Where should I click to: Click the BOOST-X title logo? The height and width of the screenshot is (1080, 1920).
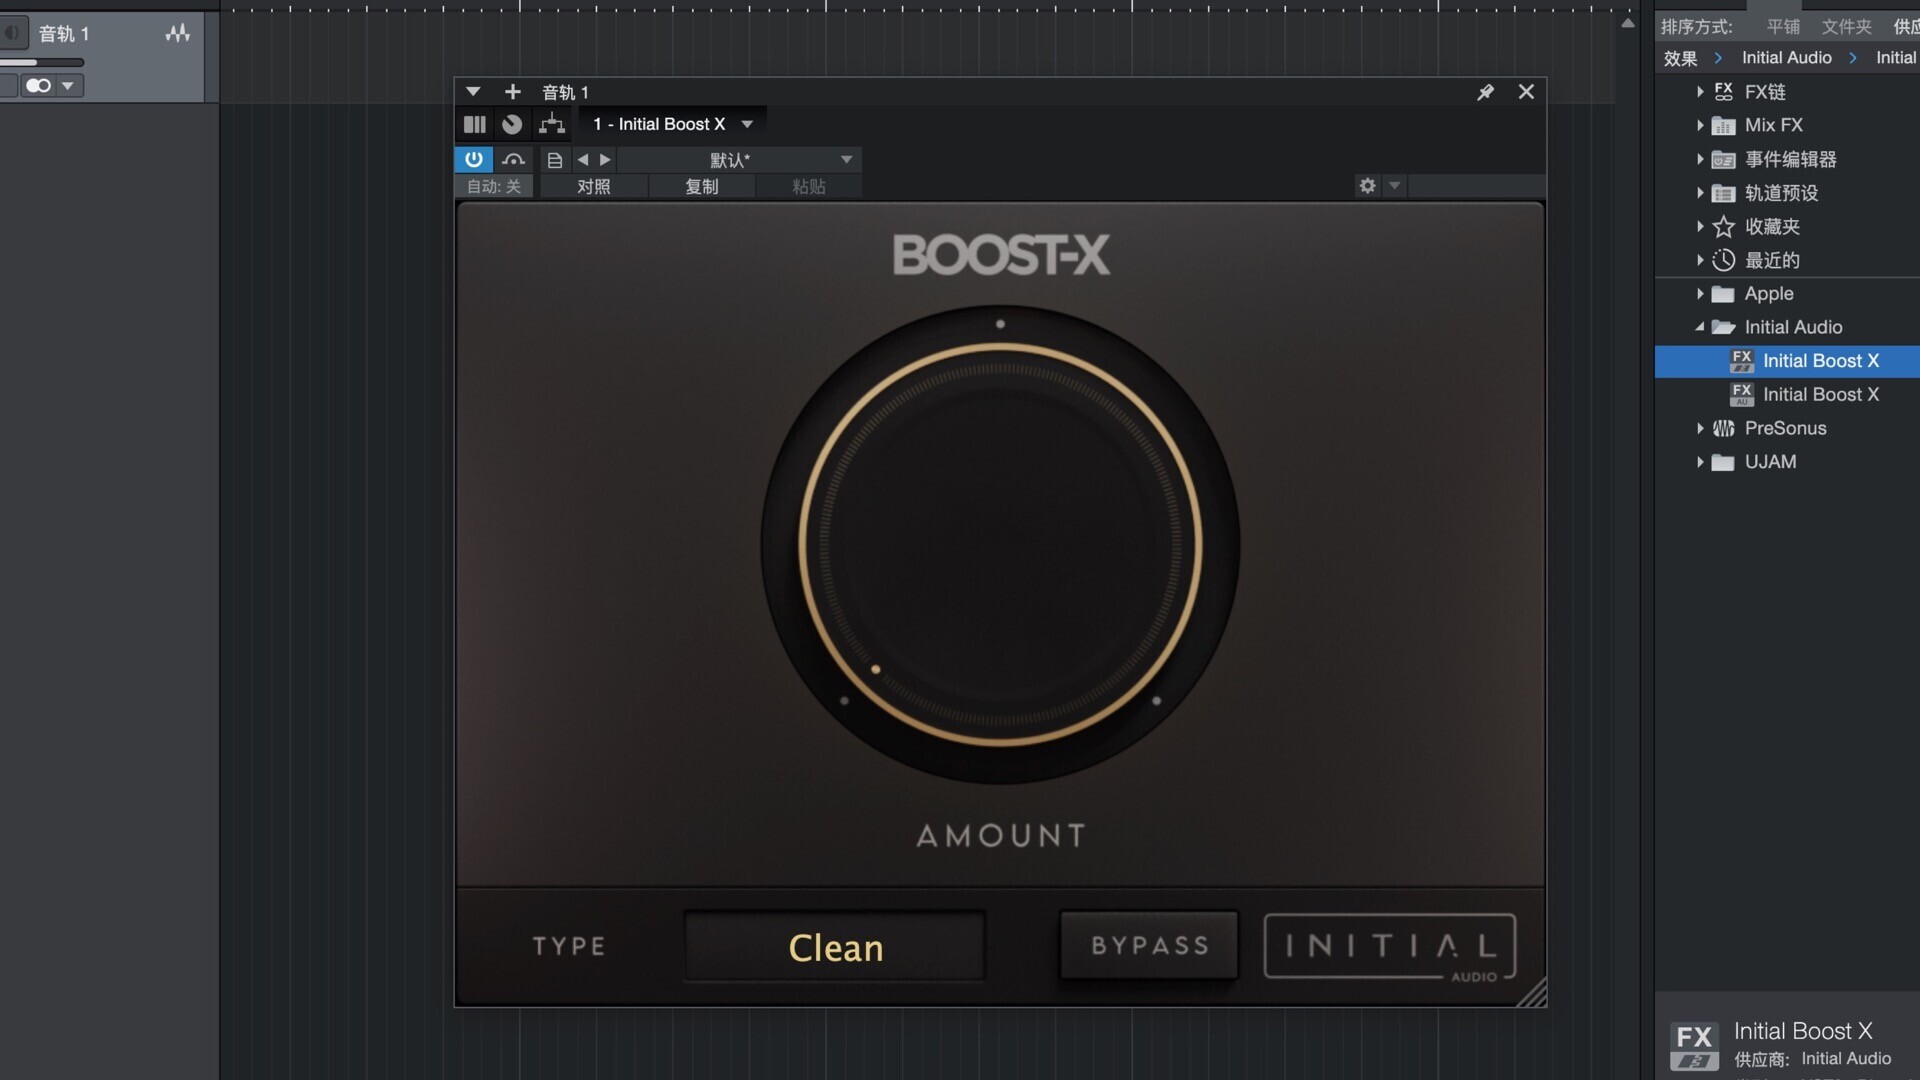pyautogui.click(x=1001, y=255)
